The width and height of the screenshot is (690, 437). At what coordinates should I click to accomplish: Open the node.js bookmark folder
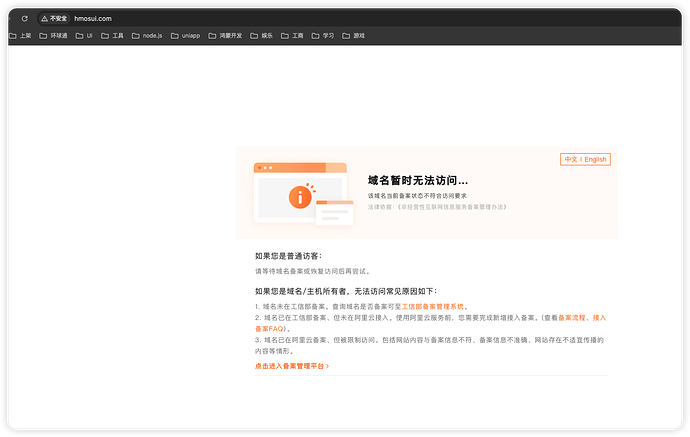click(146, 35)
